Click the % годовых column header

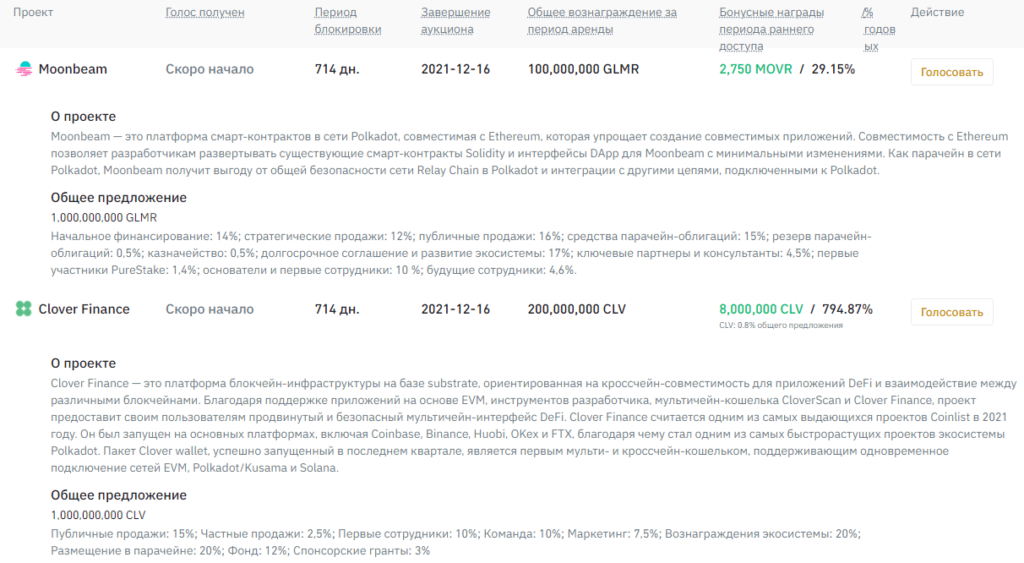click(870, 29)
